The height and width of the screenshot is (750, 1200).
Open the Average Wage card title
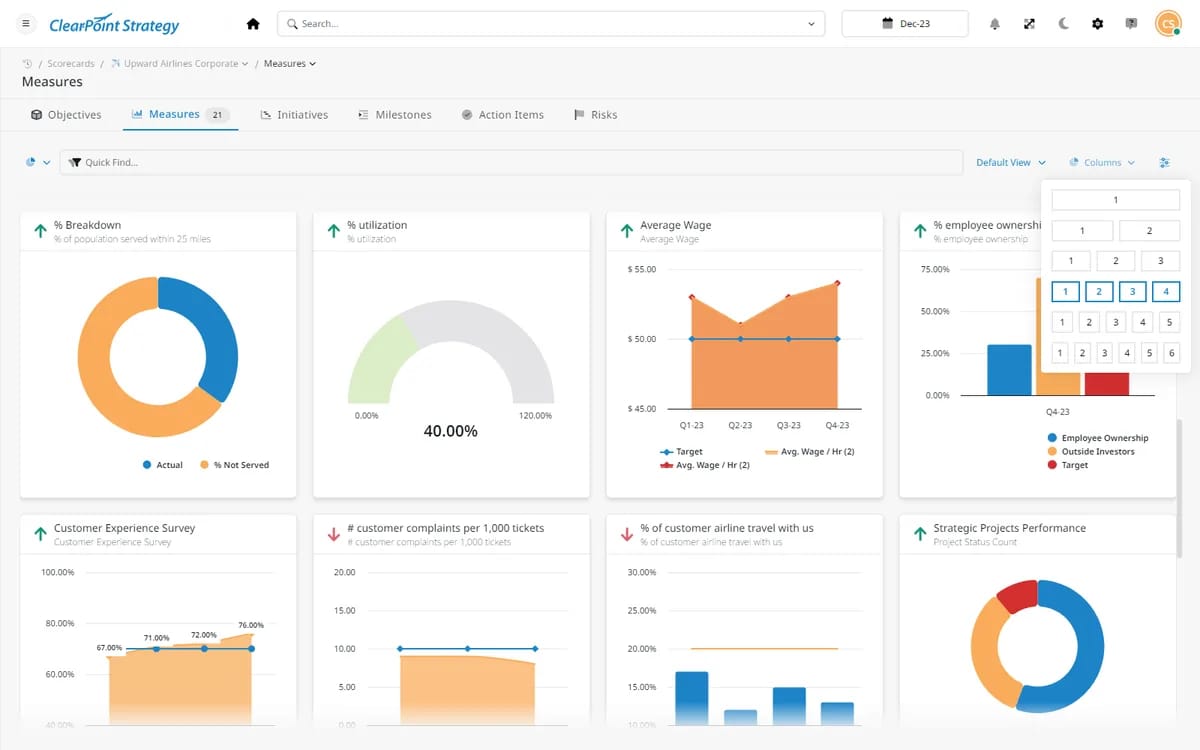[x=675, y=225]
